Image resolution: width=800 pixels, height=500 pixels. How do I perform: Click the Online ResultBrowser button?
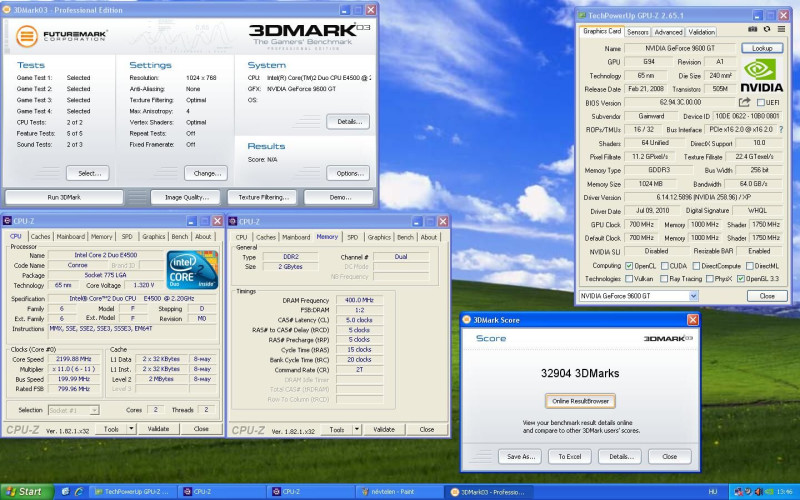click(579, 401)
